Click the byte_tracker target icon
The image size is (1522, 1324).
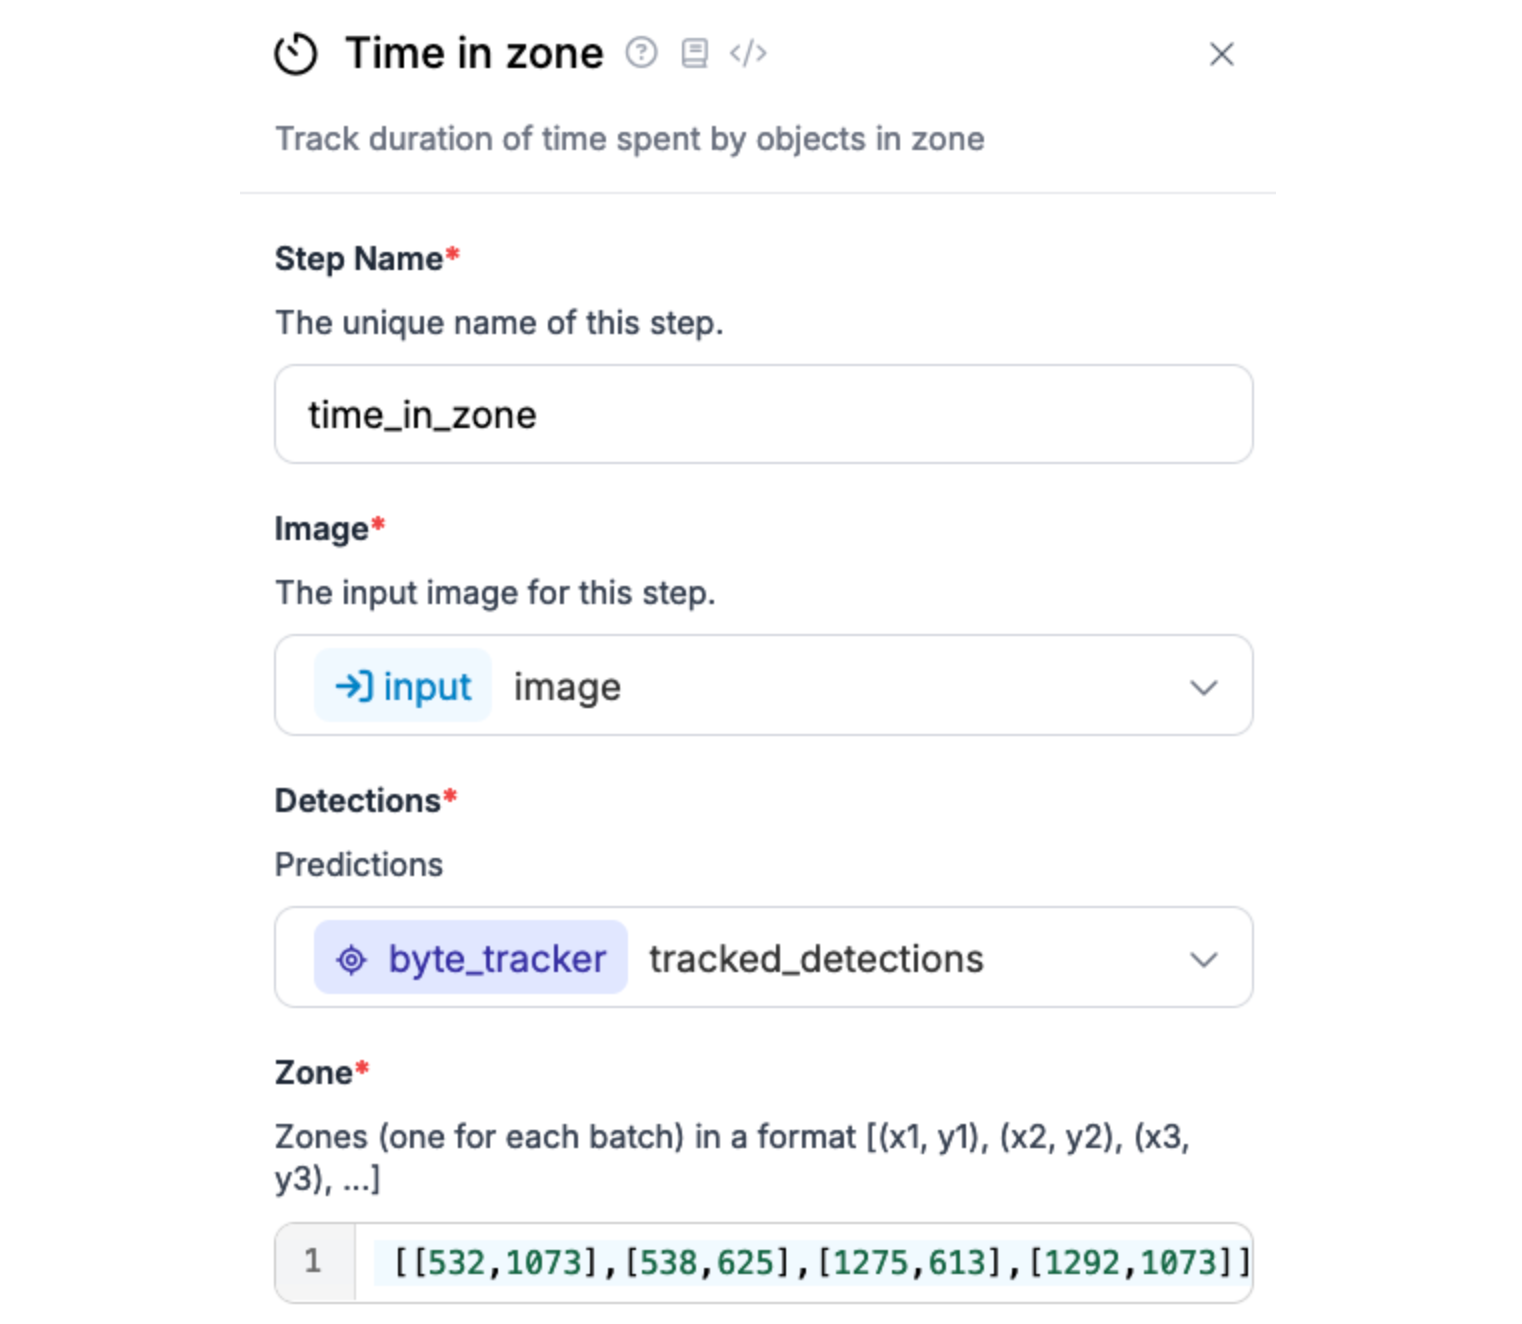[x=351, y=959]
